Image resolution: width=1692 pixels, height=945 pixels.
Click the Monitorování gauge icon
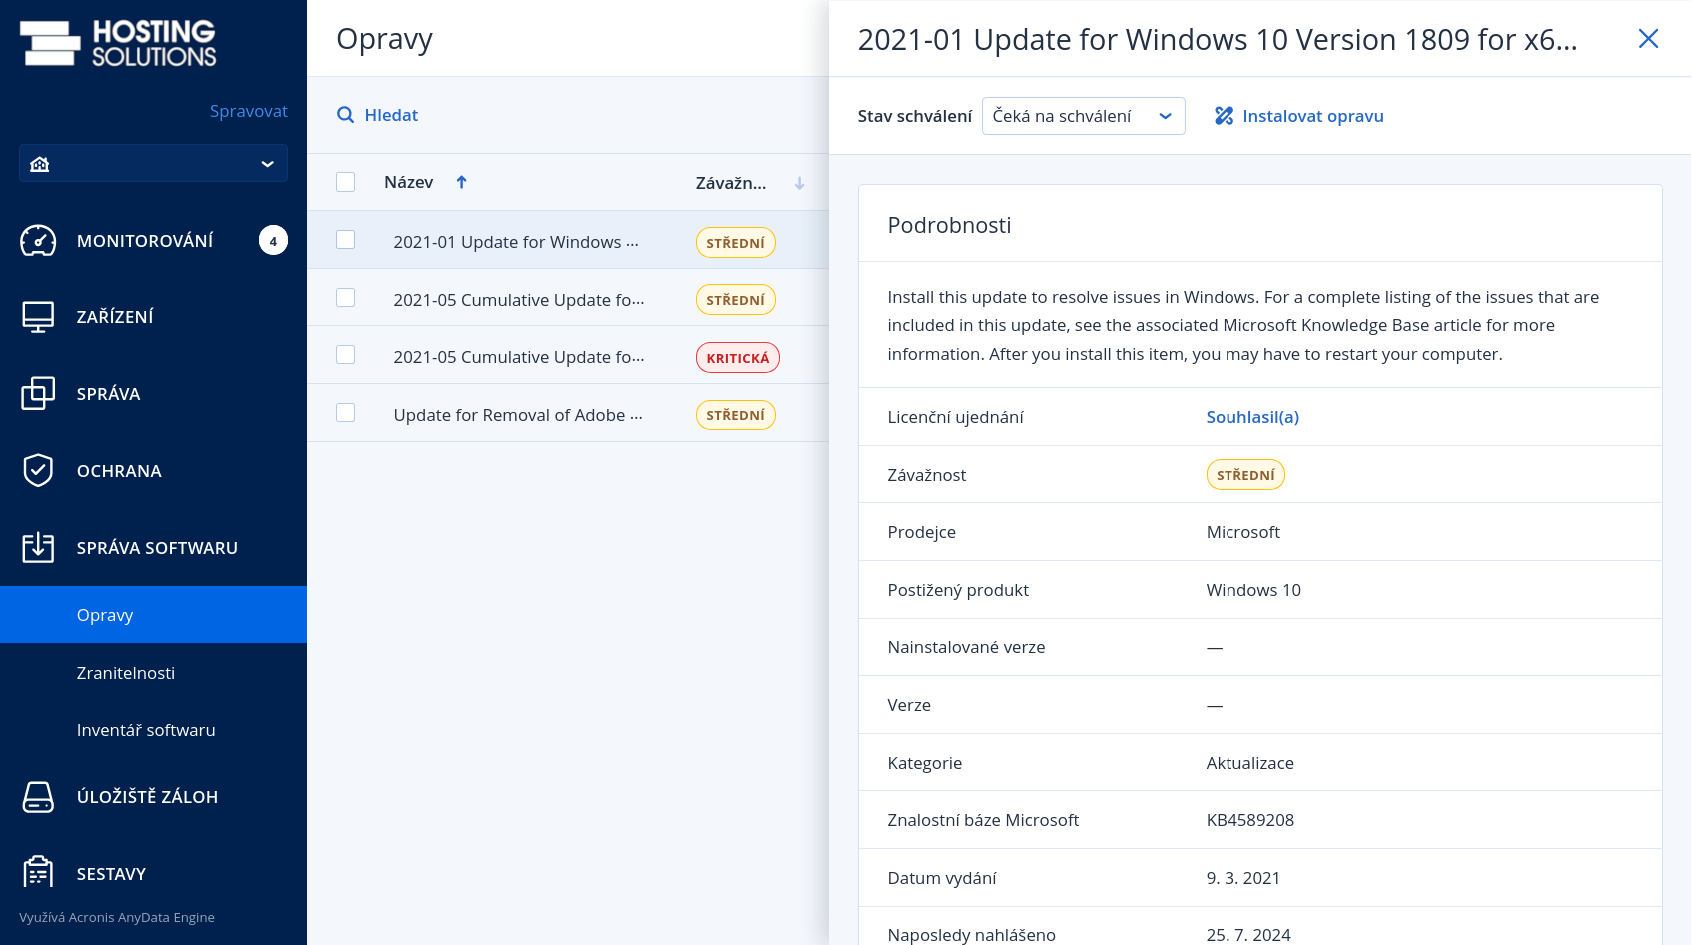[x=38, y=241]
